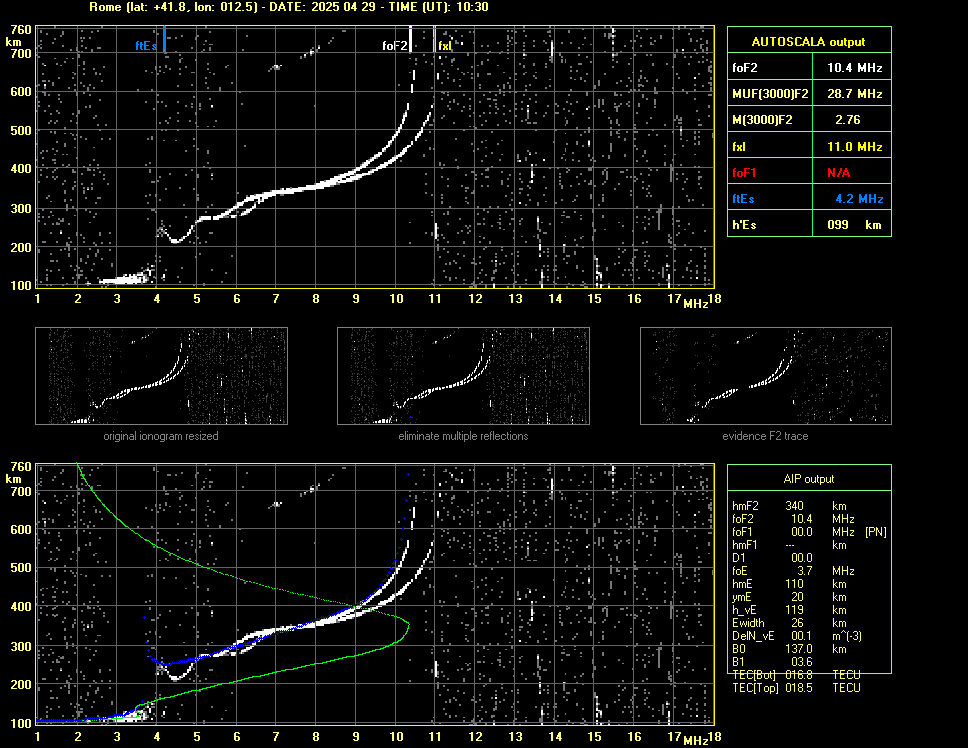Click the TEC[Bot] 016.8 TECU row
Screen dimensions: 968x748
pyautogui.click(x=796, y=675)
